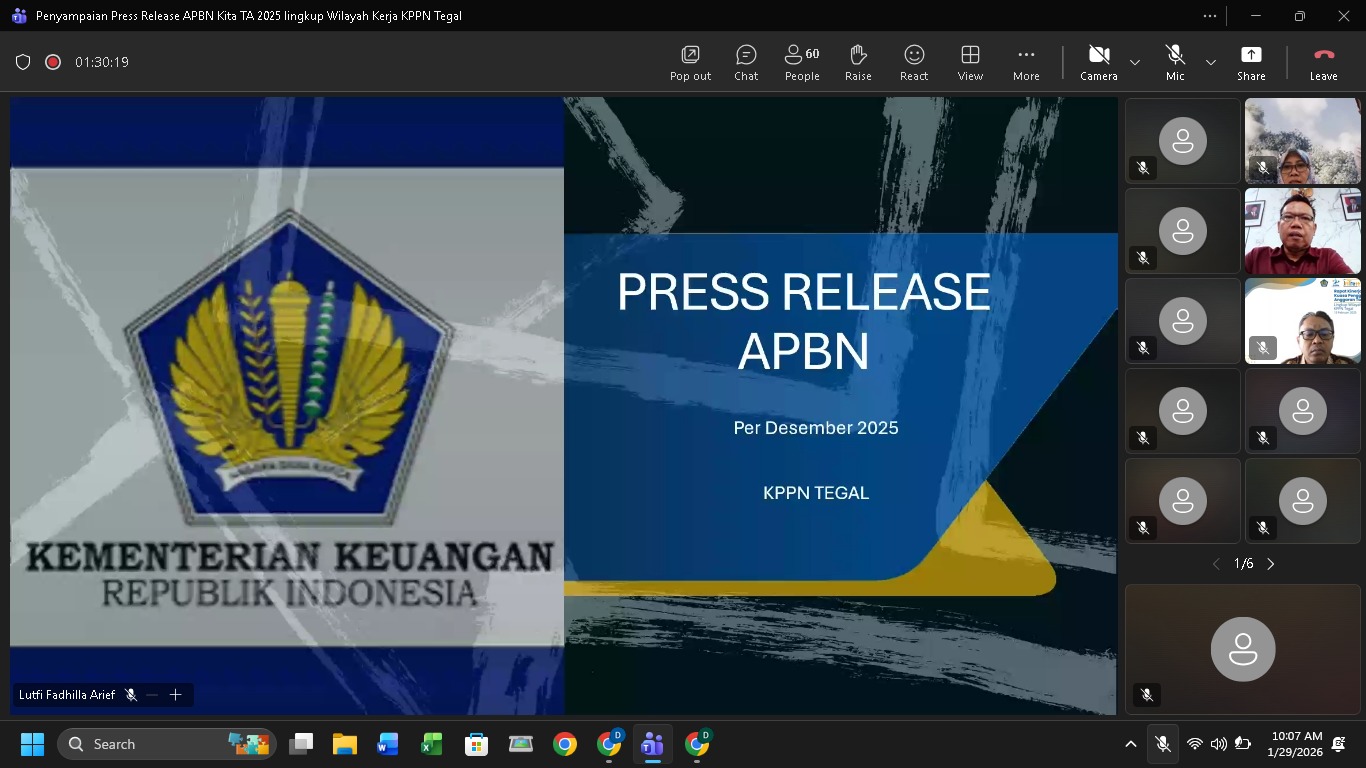
Task: Toggle the Camera on
Action: (1098, 55)
